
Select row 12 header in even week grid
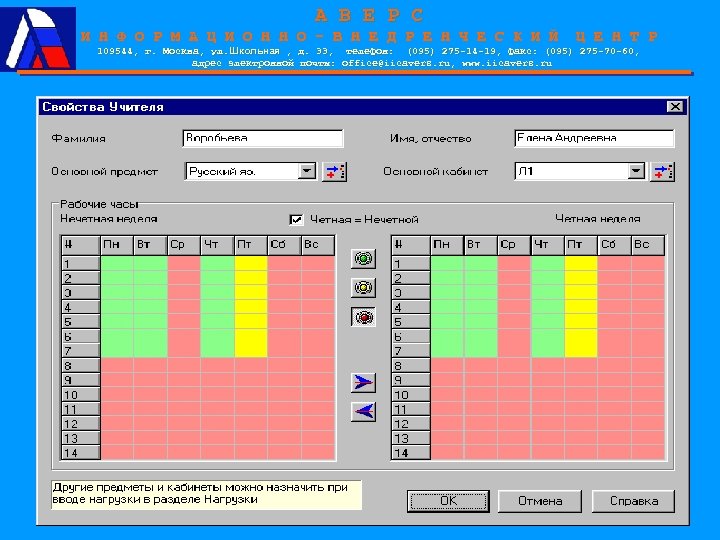point(411,424)
